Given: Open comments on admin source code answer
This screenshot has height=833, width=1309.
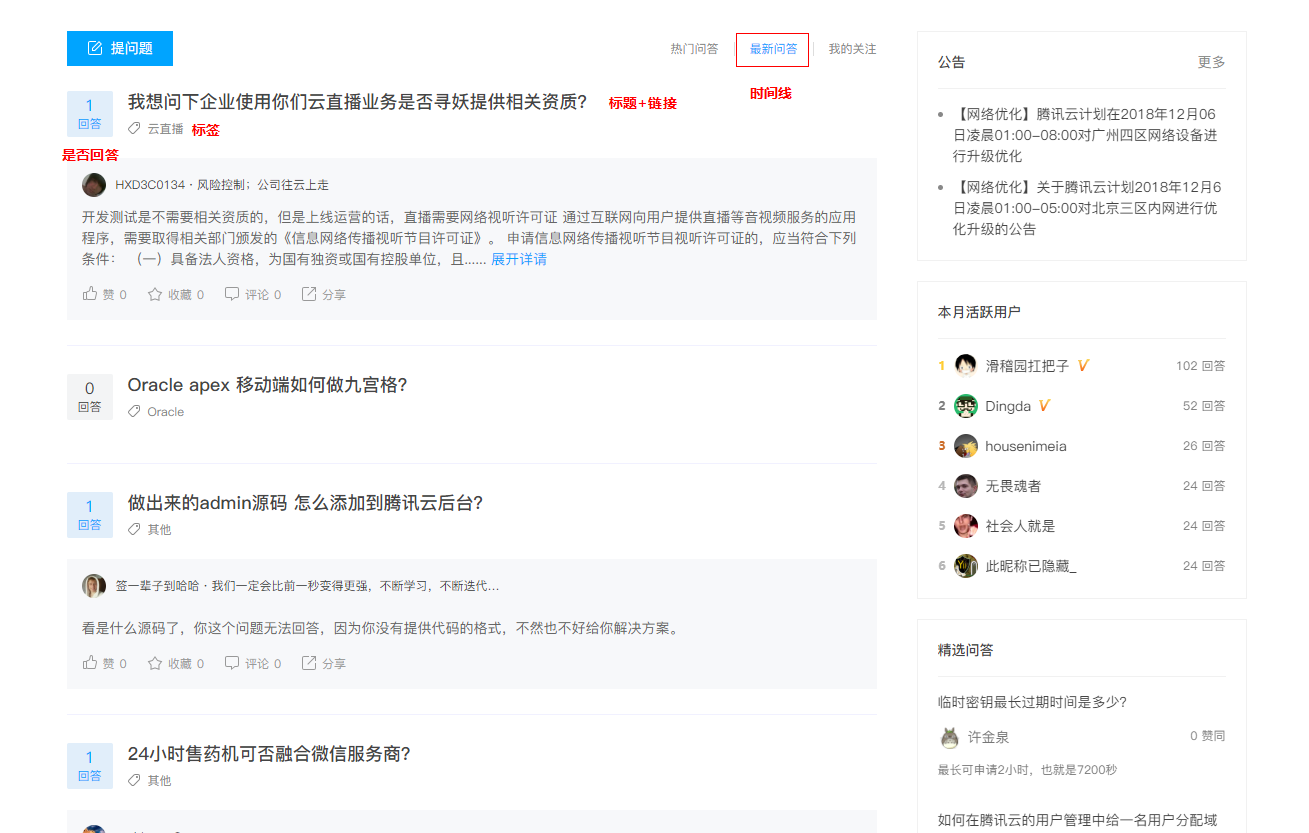Looking at the screenshot, I should point(232,663).
